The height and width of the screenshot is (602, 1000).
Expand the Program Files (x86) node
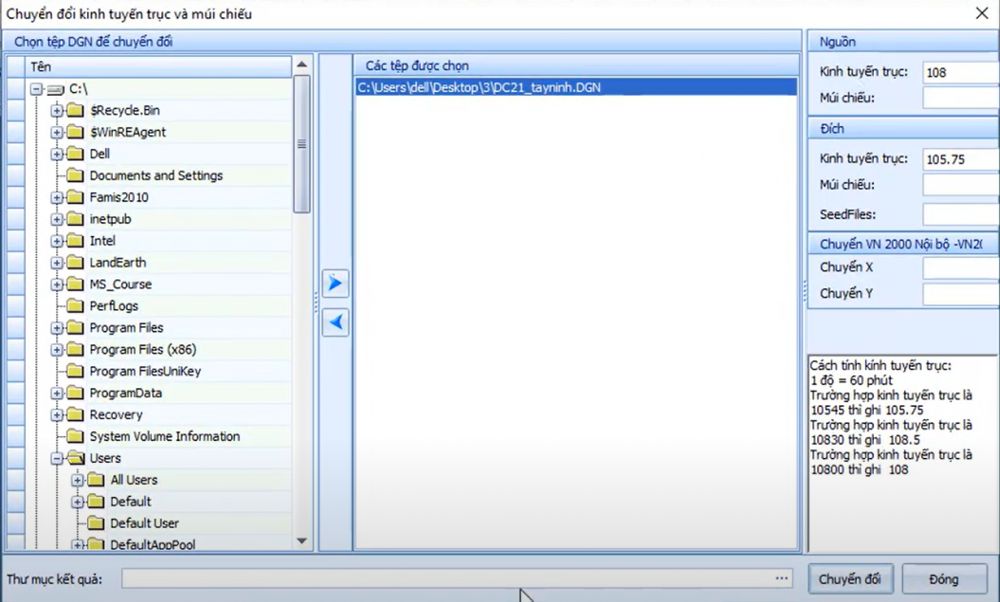pyautogui.click(x=57, y=350)
